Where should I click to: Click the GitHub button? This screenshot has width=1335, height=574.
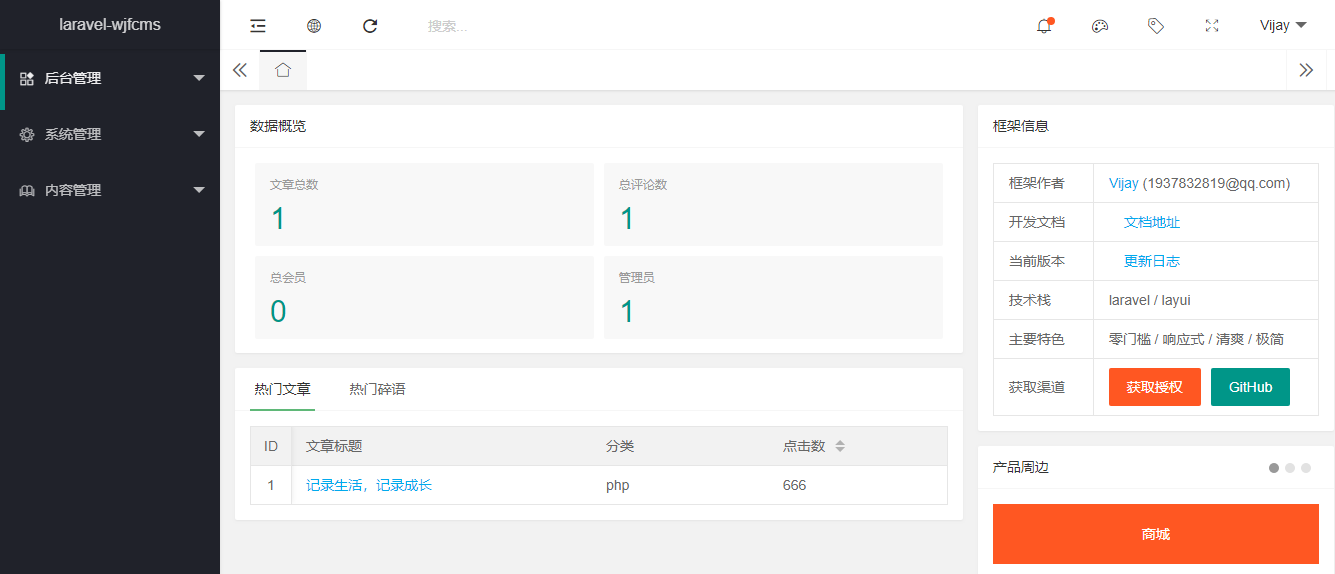pyautogui.click(x=1250, y=387)
